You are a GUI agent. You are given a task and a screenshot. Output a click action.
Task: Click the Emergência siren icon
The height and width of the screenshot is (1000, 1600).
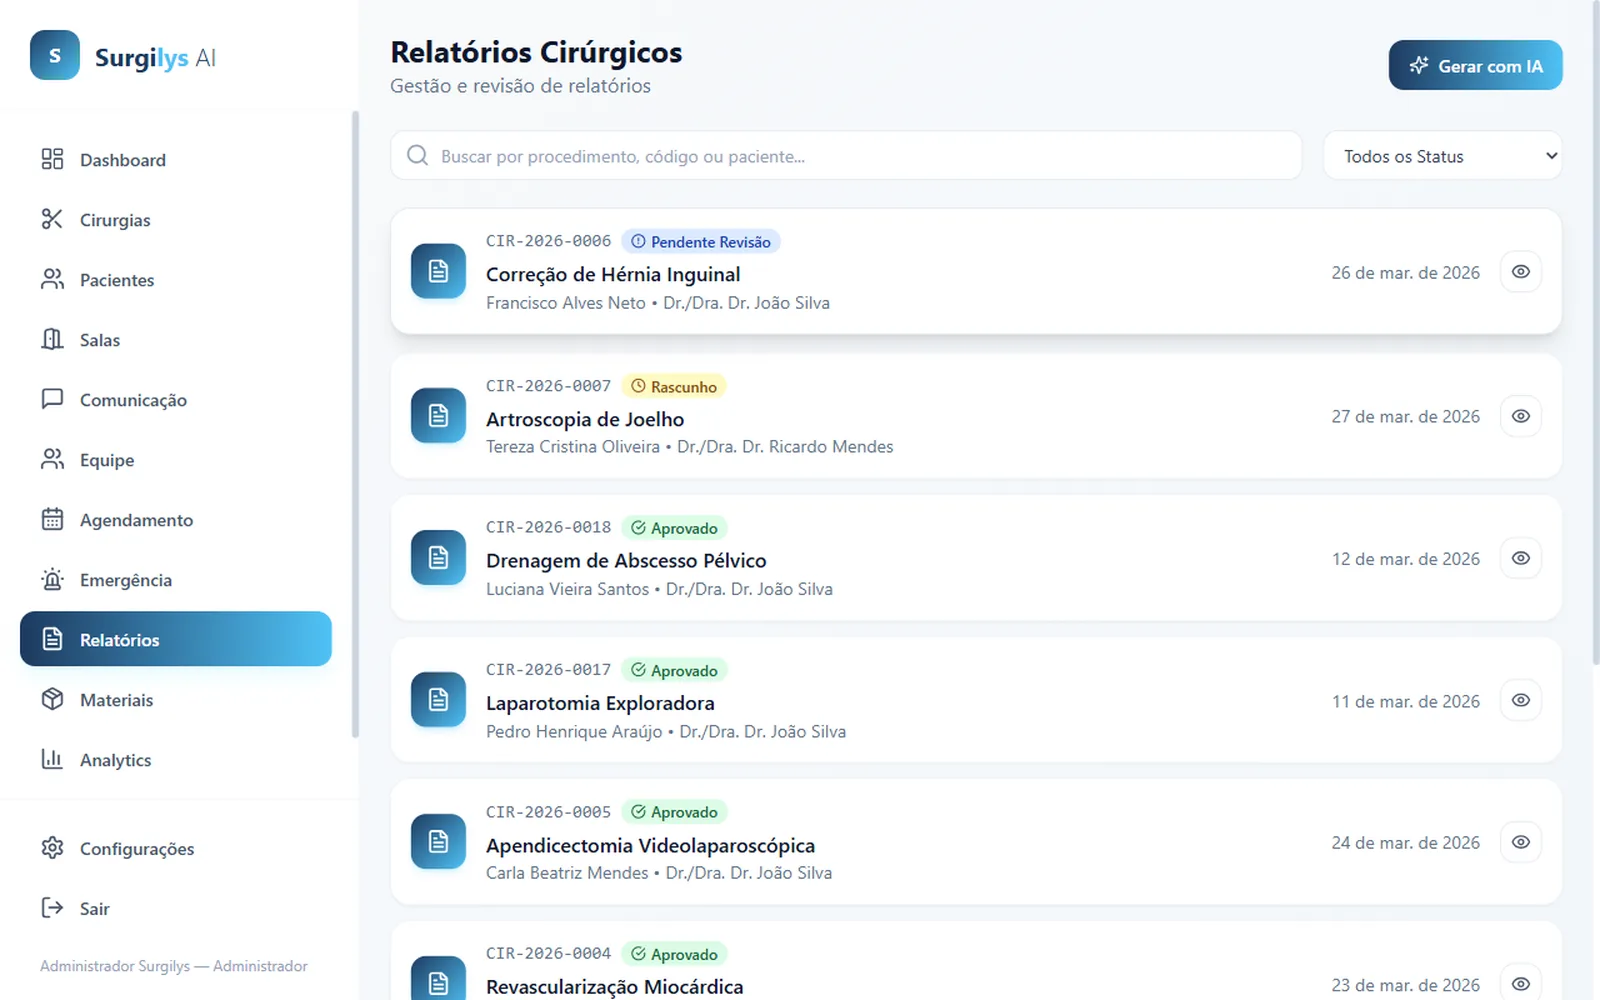point(52,579)
